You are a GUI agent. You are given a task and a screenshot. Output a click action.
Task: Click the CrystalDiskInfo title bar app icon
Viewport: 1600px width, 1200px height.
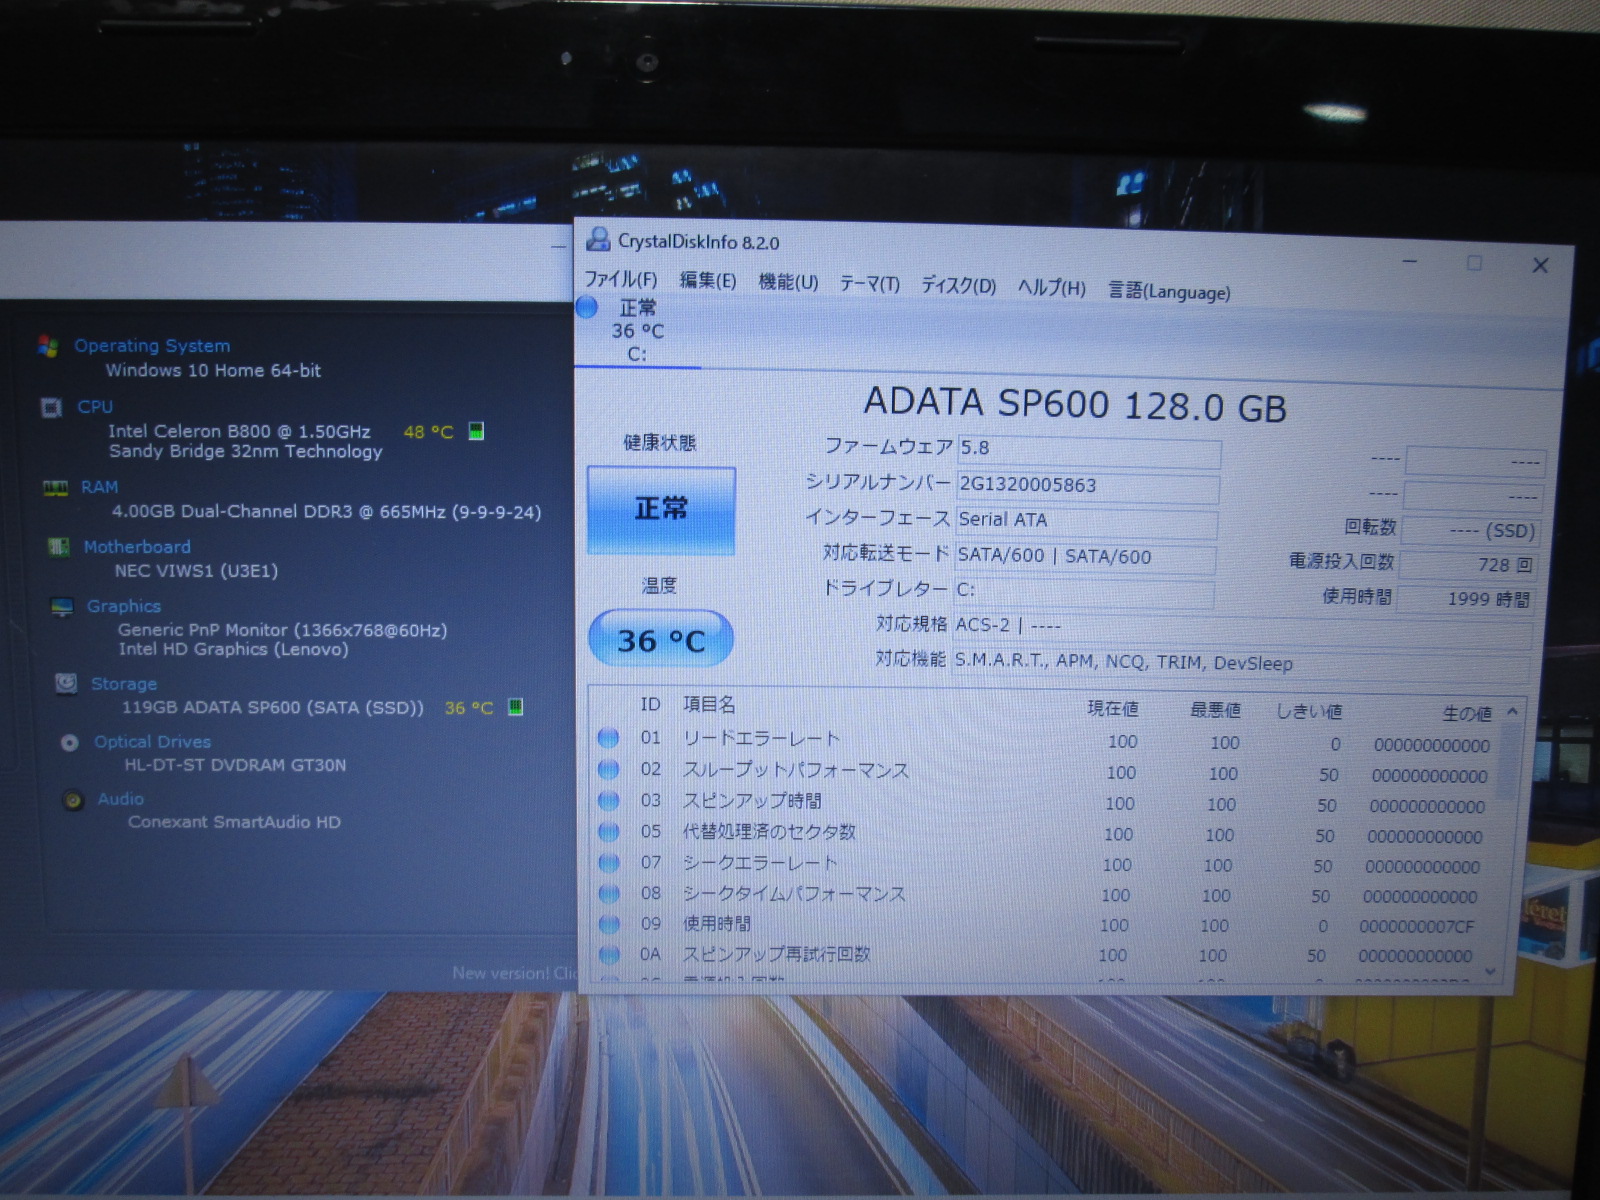tap(598, 239)
